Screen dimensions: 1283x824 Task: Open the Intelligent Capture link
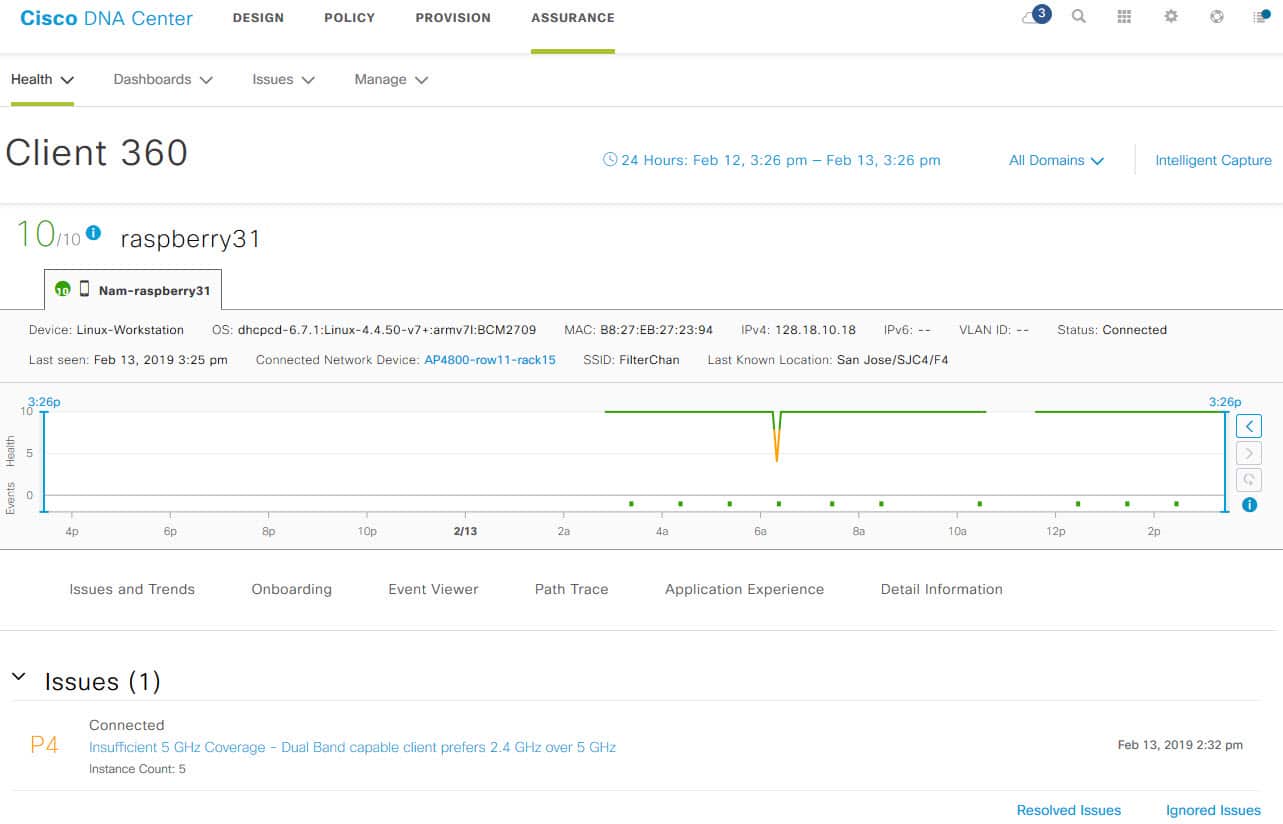tap(1213, 160)
